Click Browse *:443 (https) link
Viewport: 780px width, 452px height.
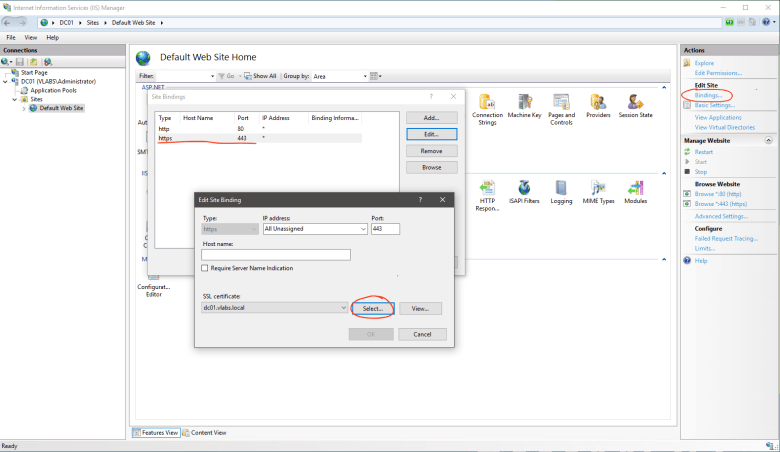[x=721, y=204]
